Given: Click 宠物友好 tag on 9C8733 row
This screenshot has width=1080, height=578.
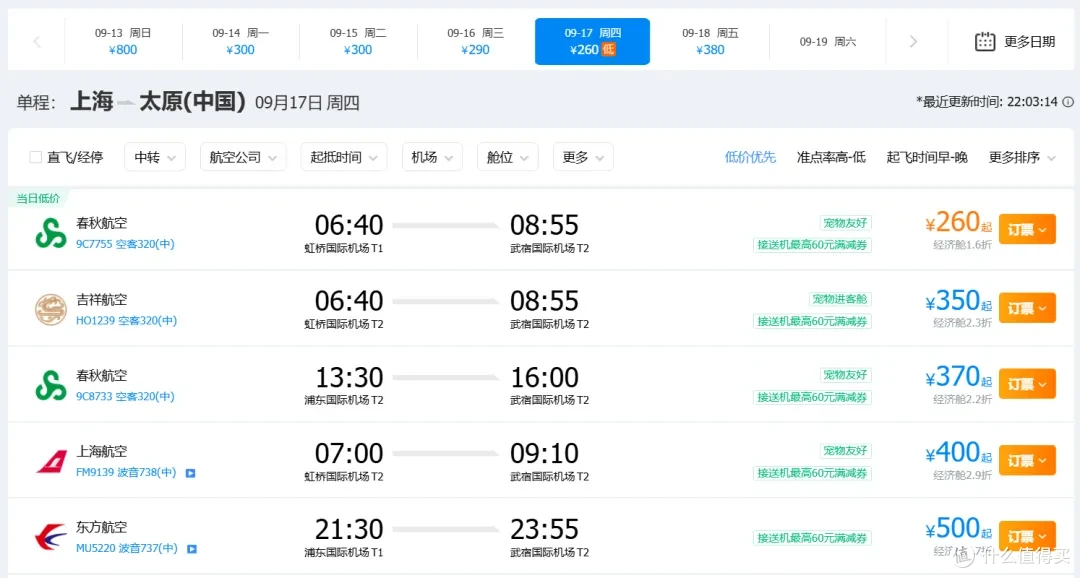Looking at the screenshot, I should (845, 375).
